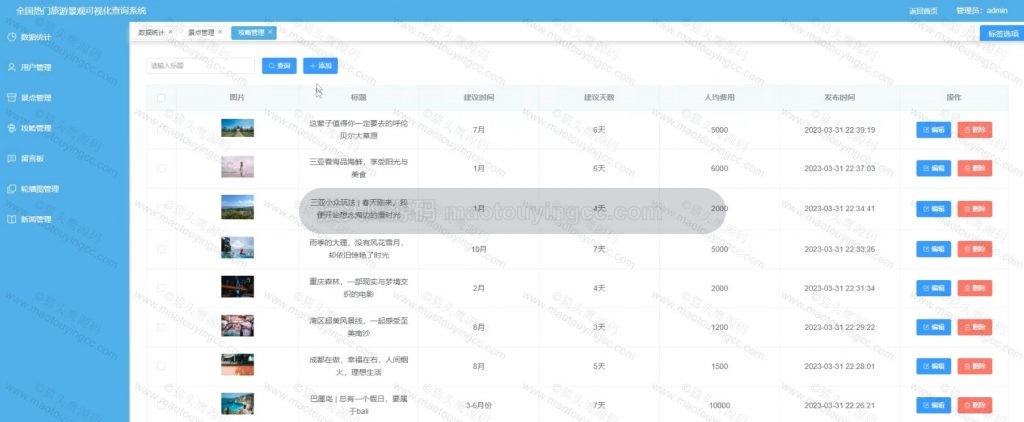Check the box for 呼伦贝尔大草原 row
The height and width of the screenshot is (422, 1024).
(161, 129)
